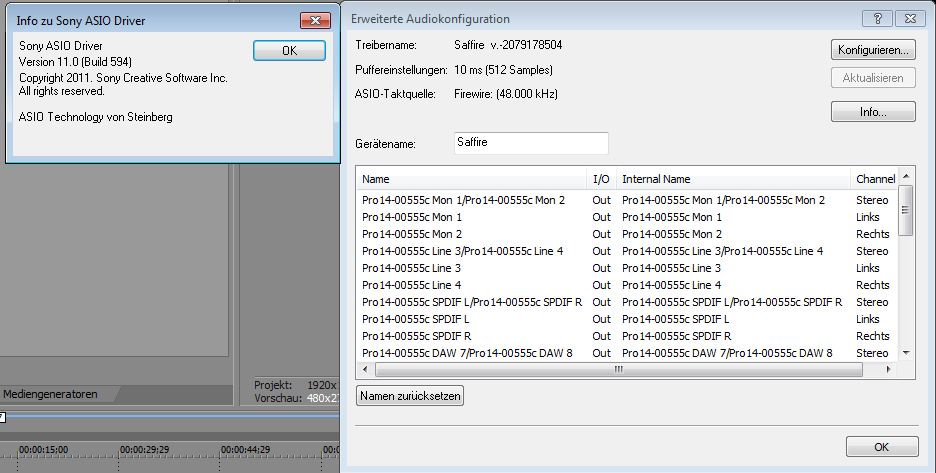Screen dimensions: 936x473
Task: Select the Pro14-00555c Line 4 row name
Action: pos(411,285)
